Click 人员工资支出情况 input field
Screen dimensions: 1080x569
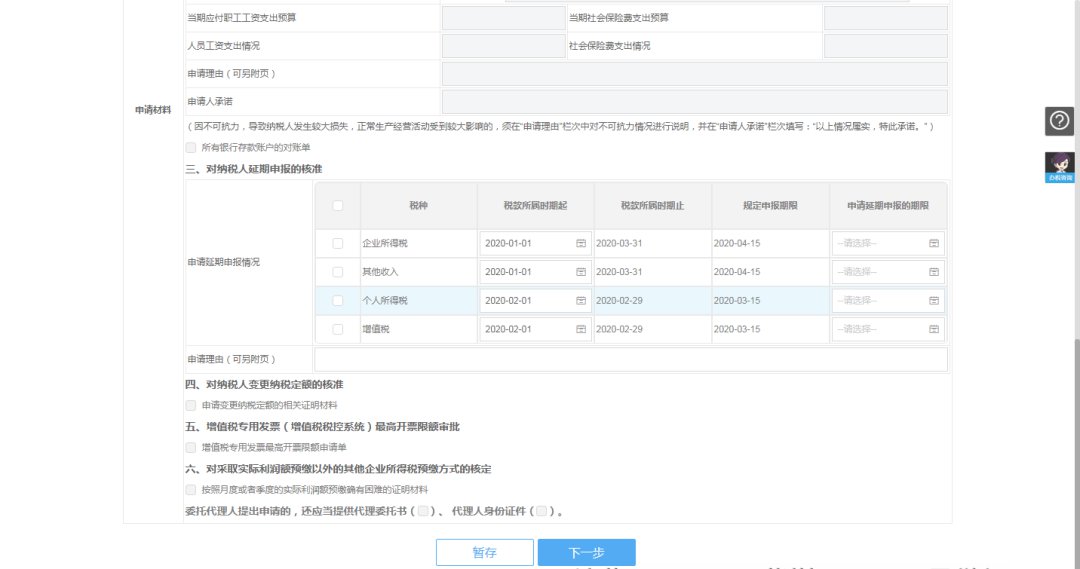pos(503,46)
